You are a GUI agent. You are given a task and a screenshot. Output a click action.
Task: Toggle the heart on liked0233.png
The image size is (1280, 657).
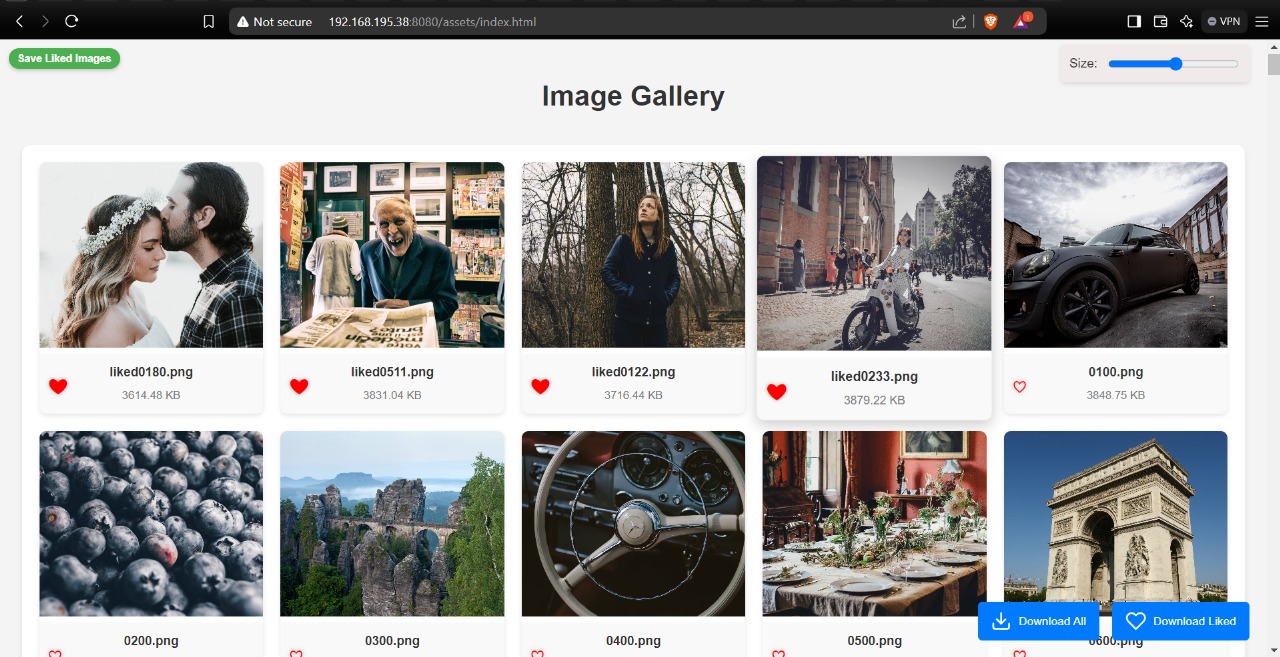click(776, 391)
